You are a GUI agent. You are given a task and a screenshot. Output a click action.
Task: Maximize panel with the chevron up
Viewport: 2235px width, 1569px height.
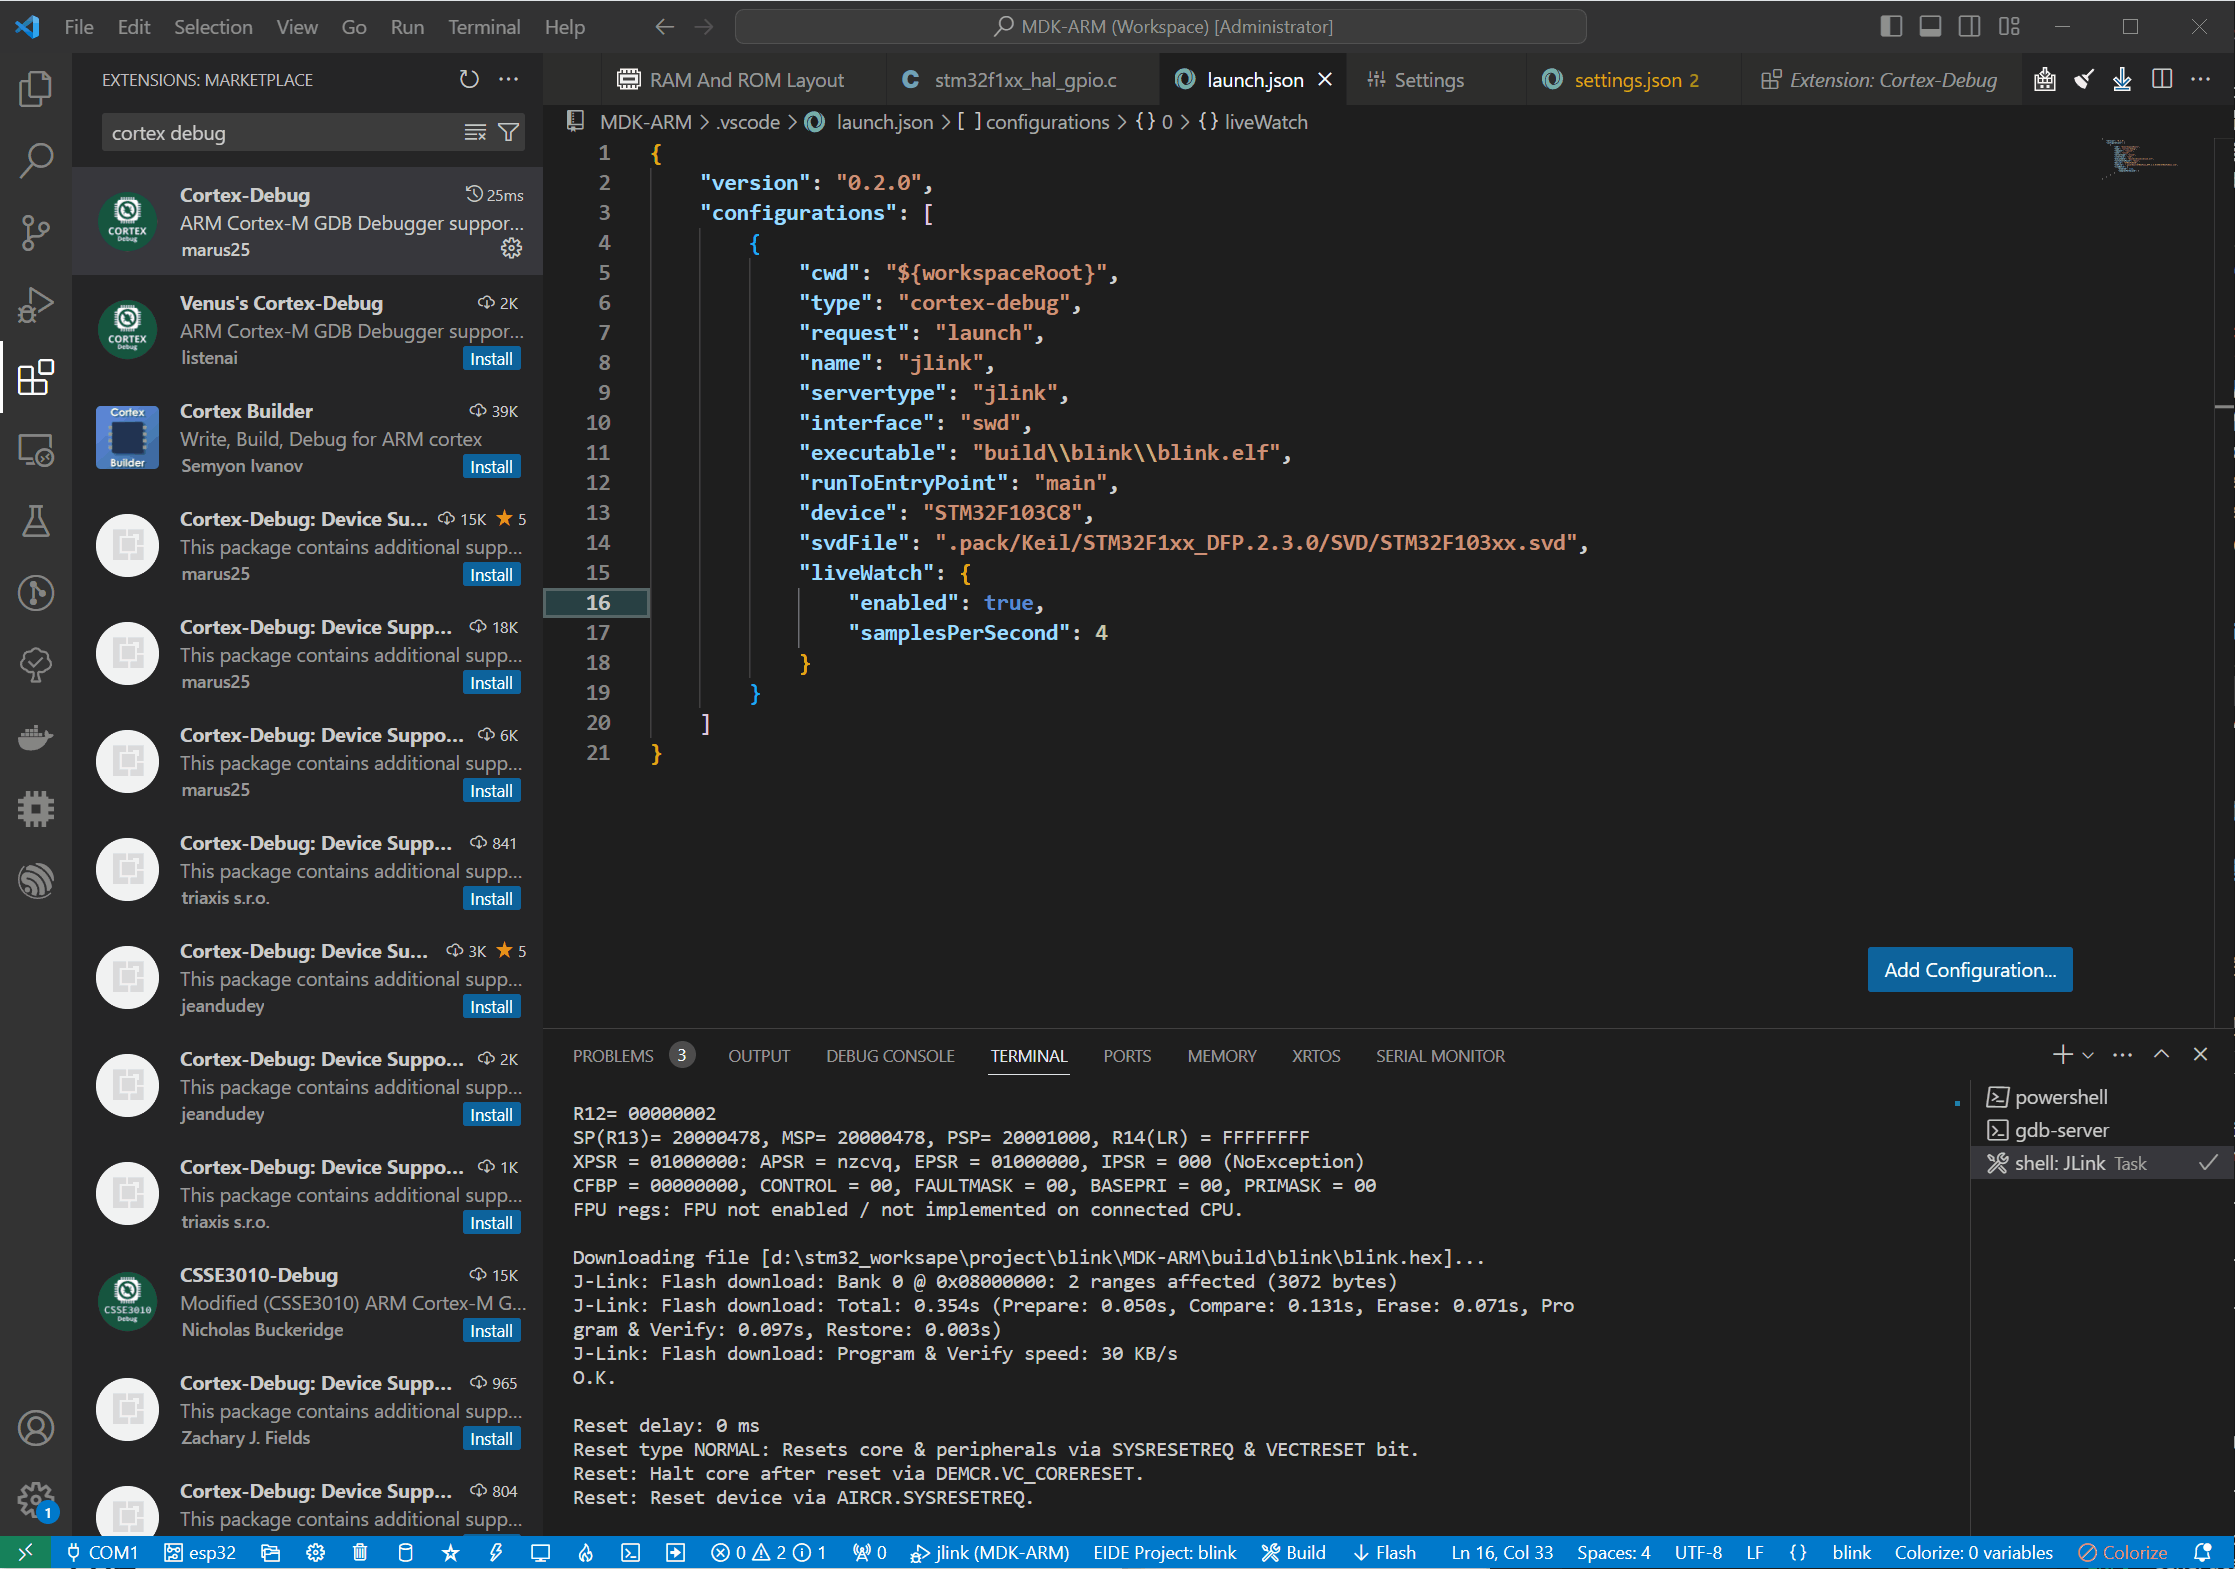(2161, 1055)
